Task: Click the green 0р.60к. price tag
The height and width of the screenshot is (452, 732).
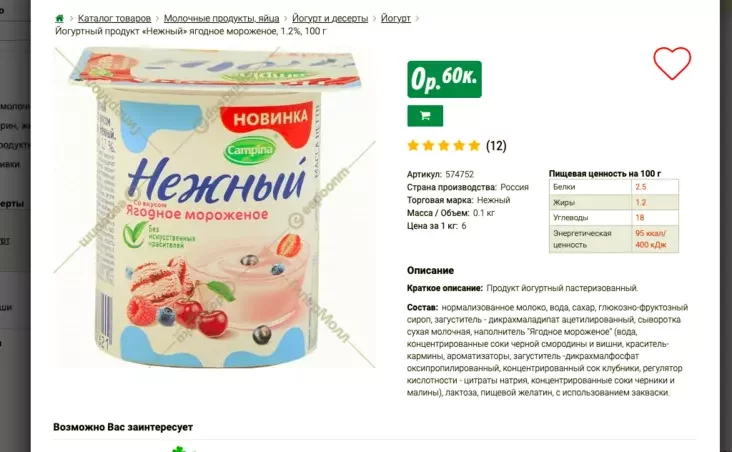Action: tap(444, 79)
